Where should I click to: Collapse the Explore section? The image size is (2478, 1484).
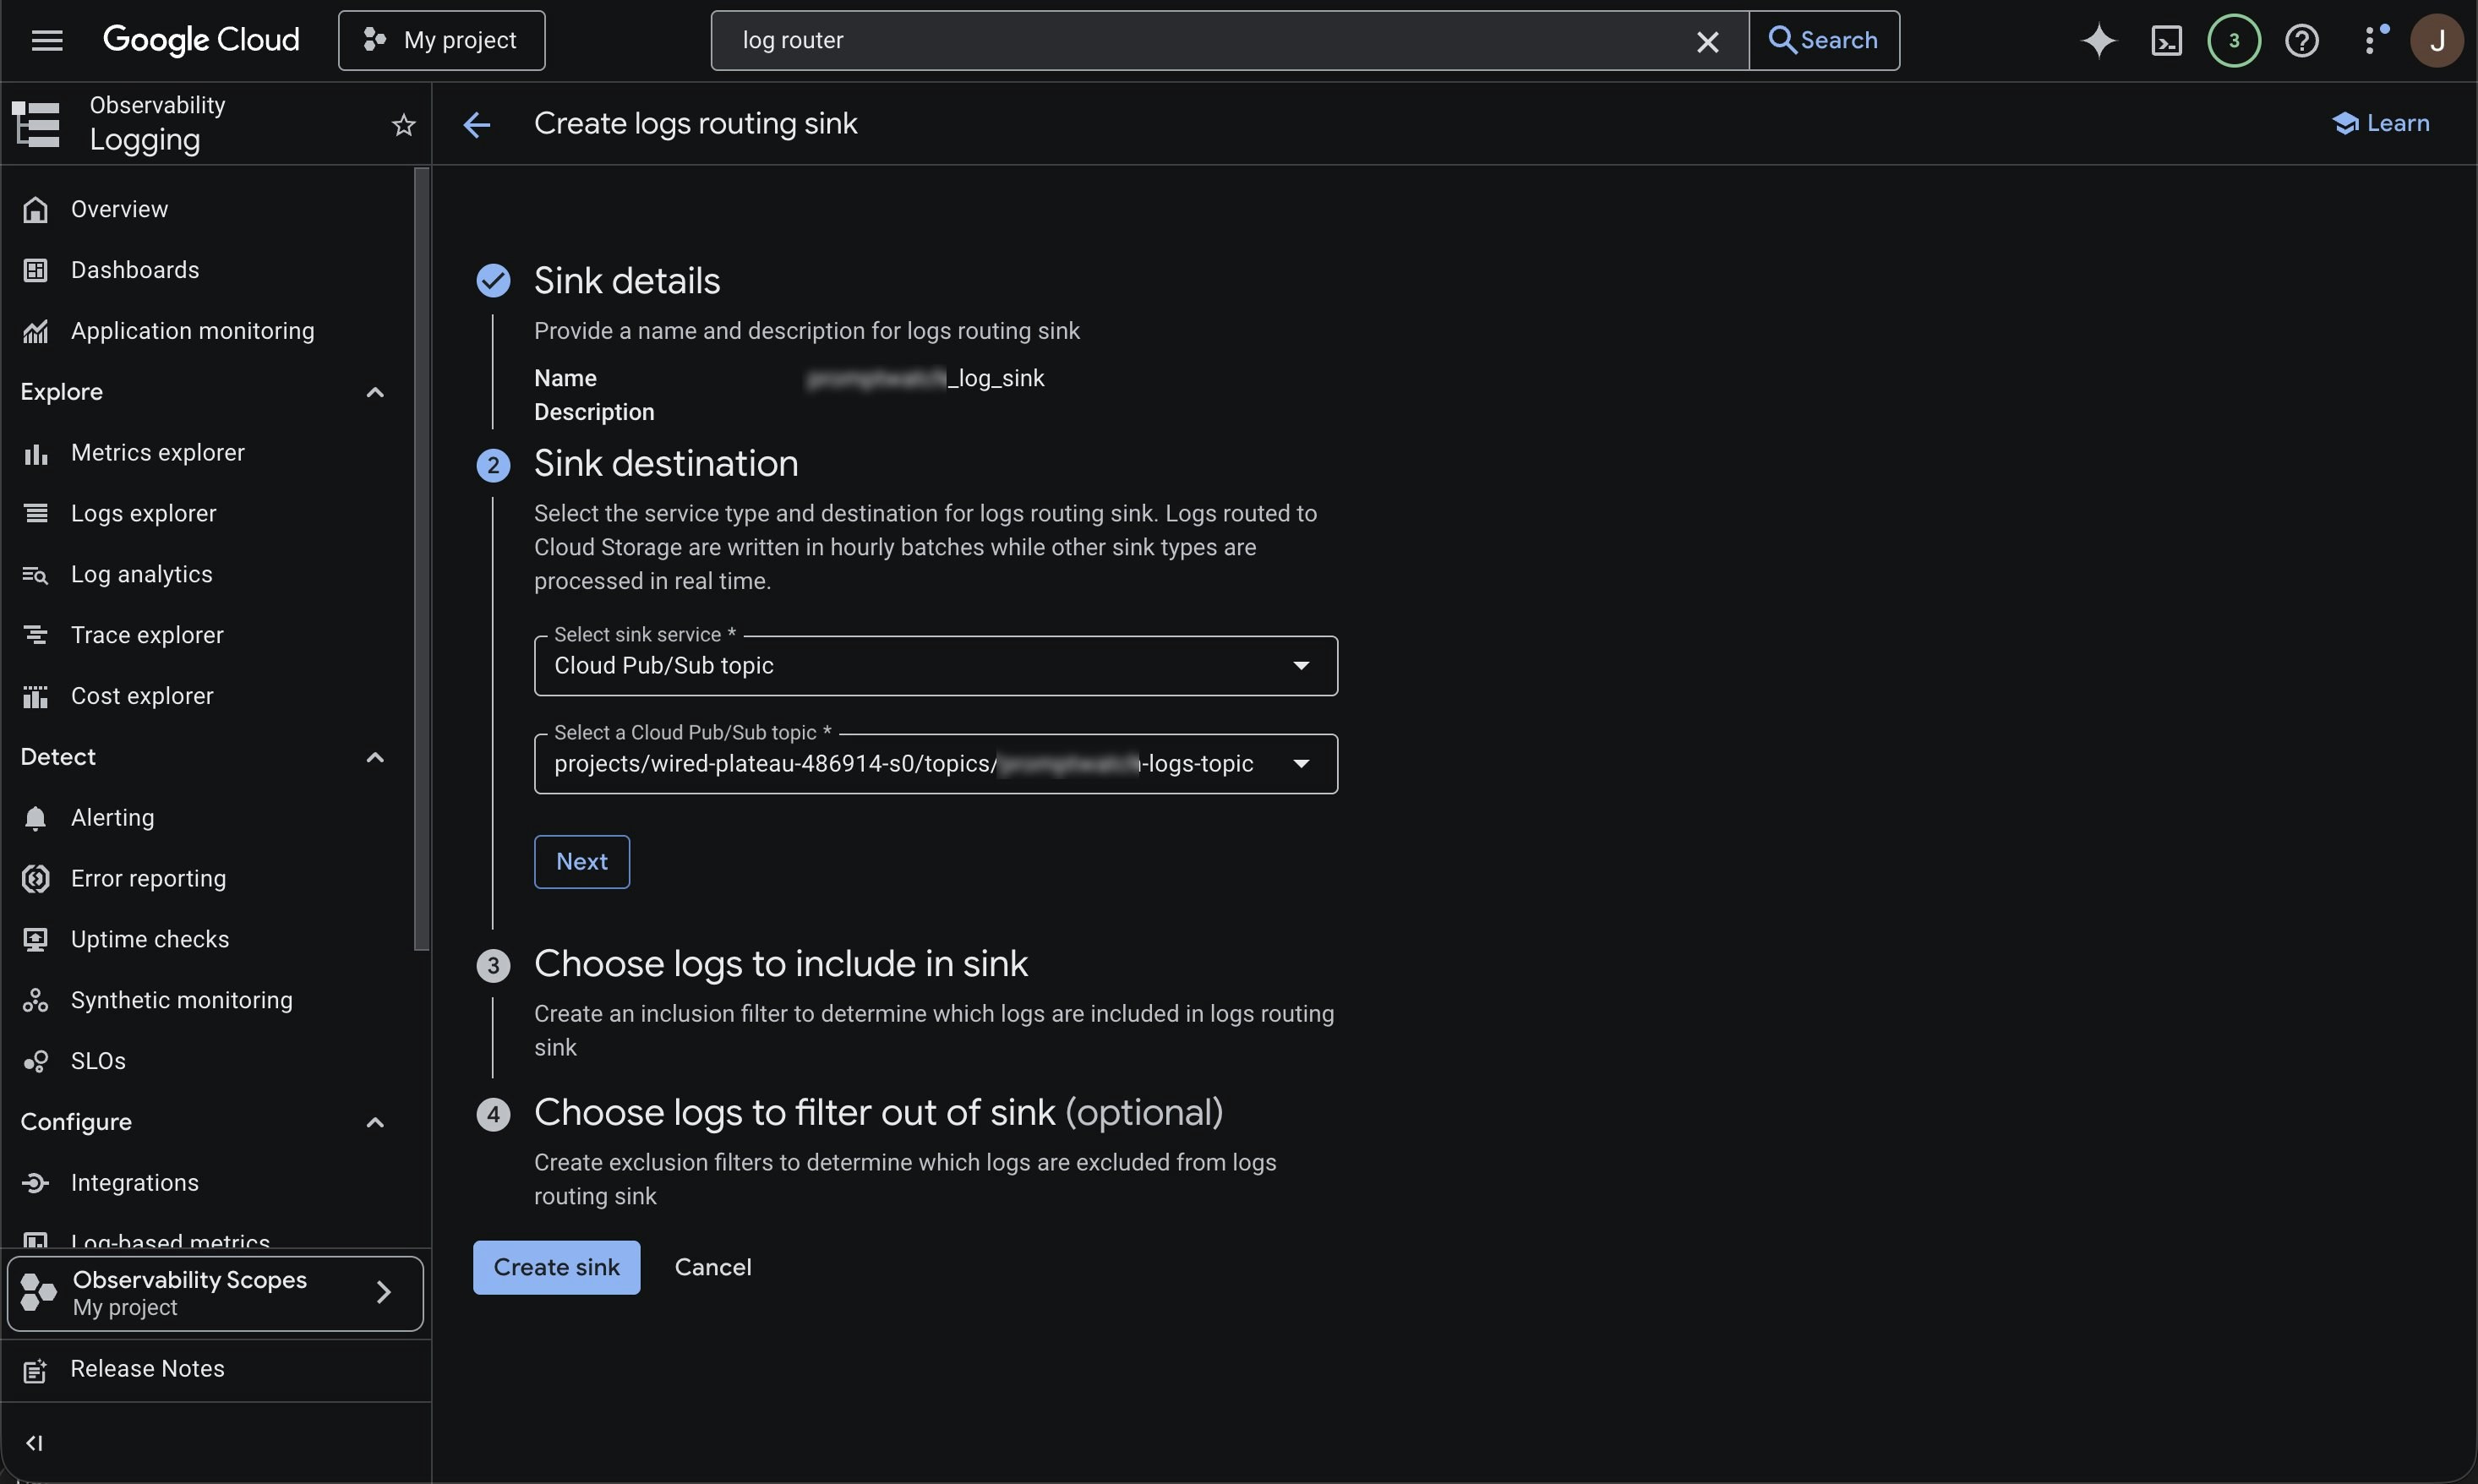coord(375,392)
